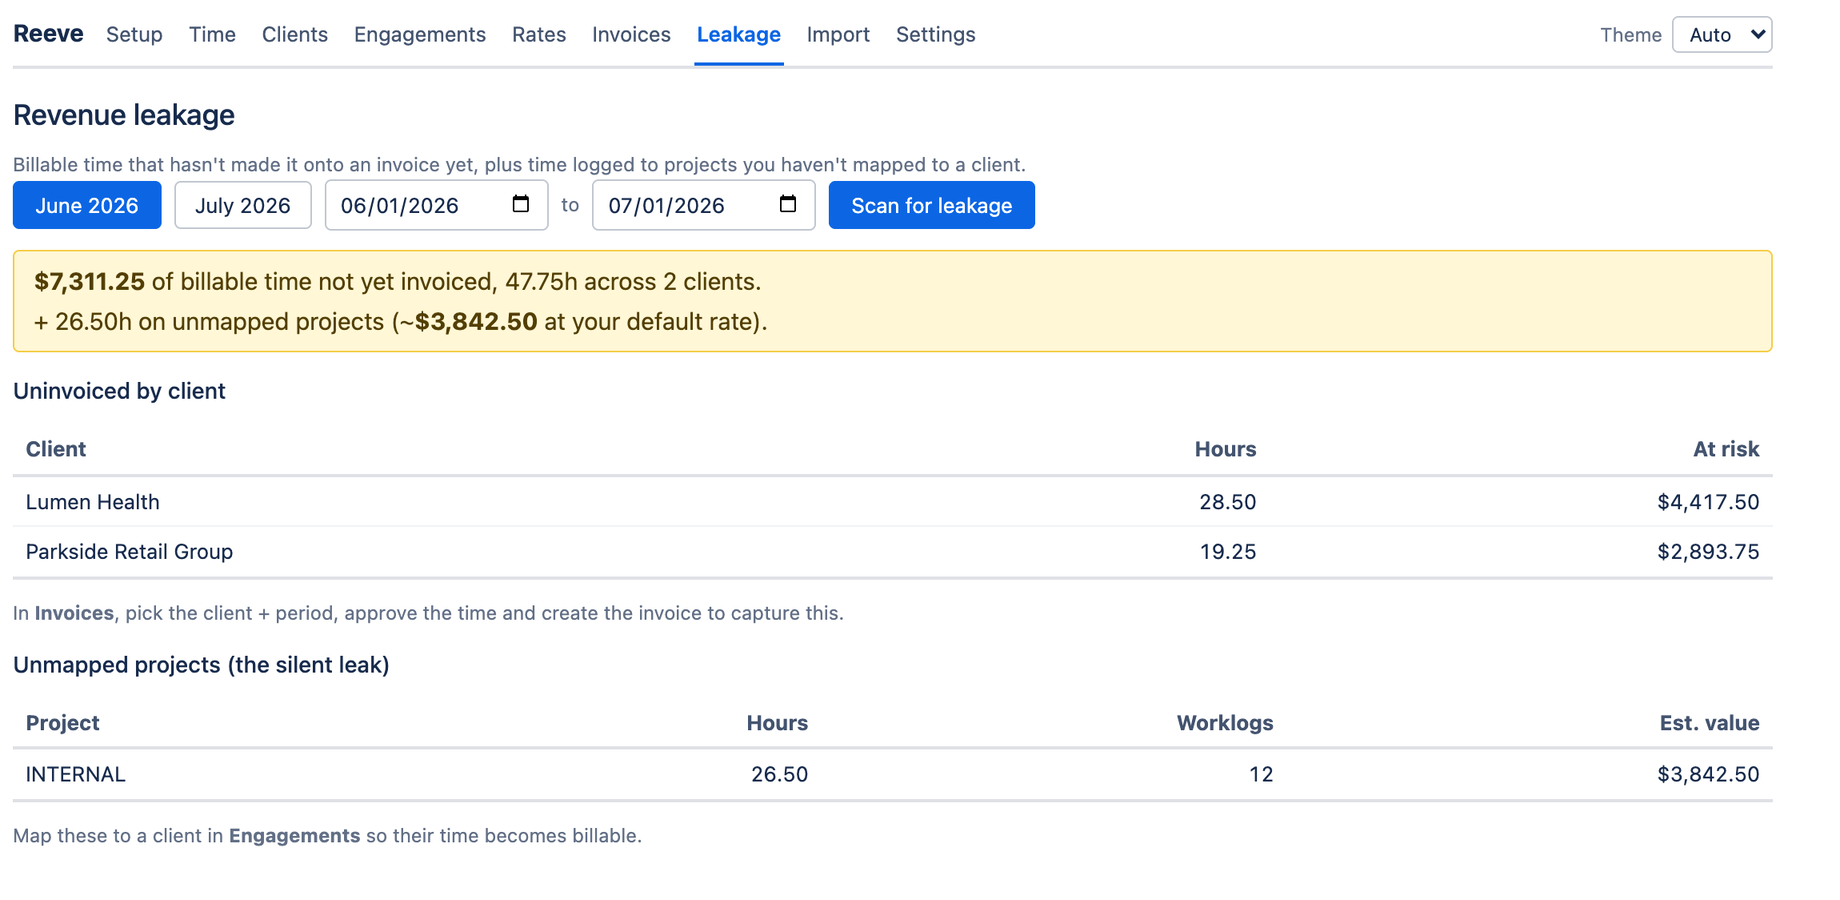1840x900 pixels.
Task: Open the Settings tab
Action: pyautogui.click(x=935, y=35)
